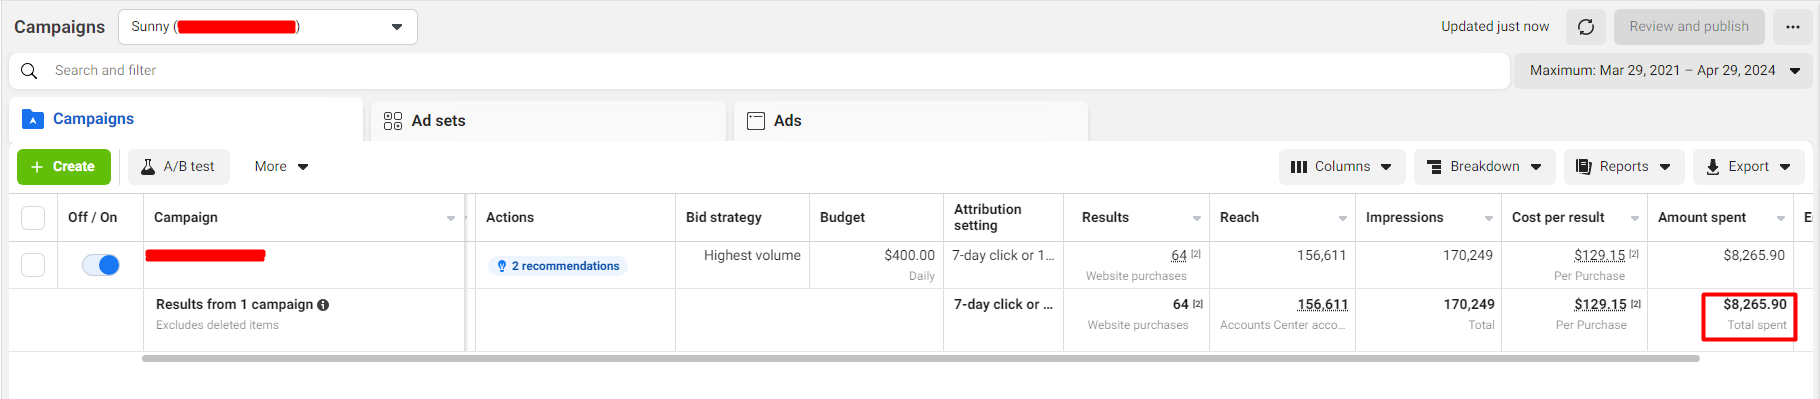Click the plus icon on Create button

point(37,167)
